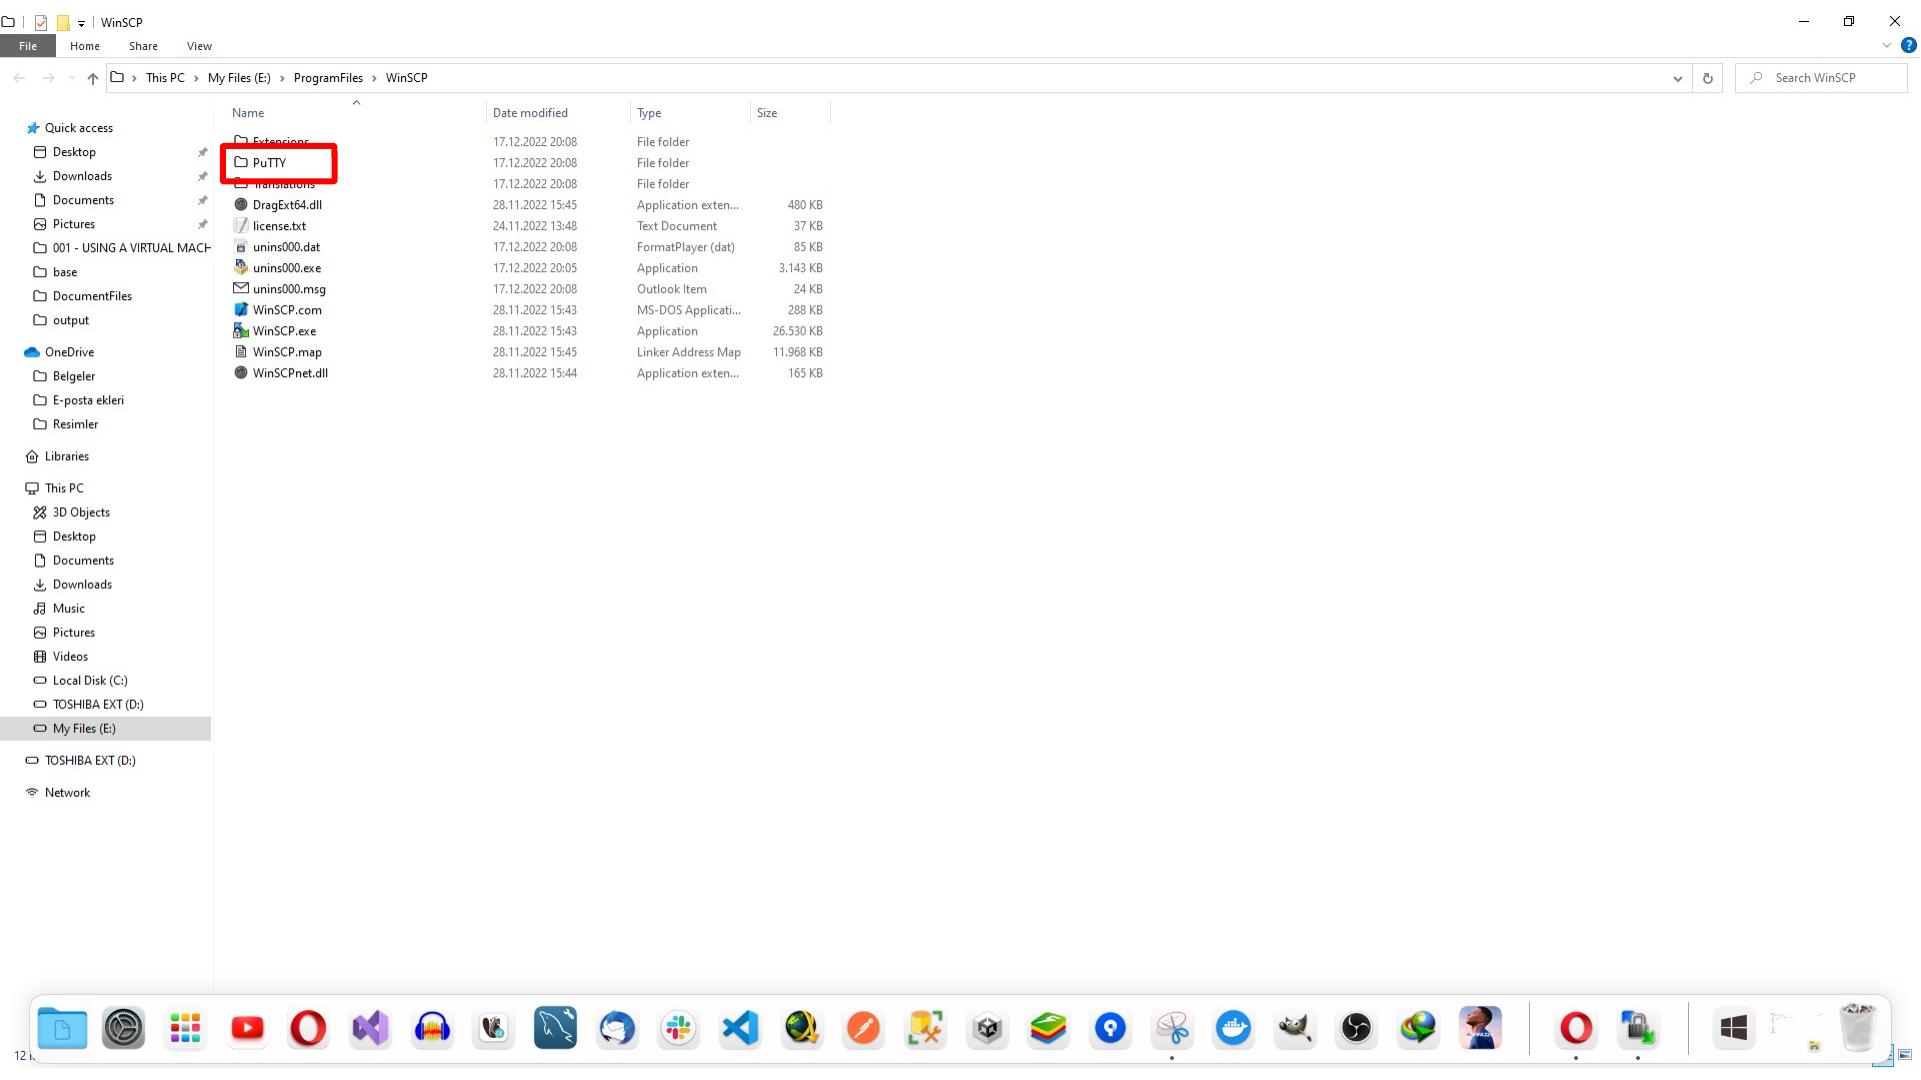Expand the chevron after My Files (E:) breadcrumb
Viewport: 1921px width, 1080px height.
click(x=282, y=78)
